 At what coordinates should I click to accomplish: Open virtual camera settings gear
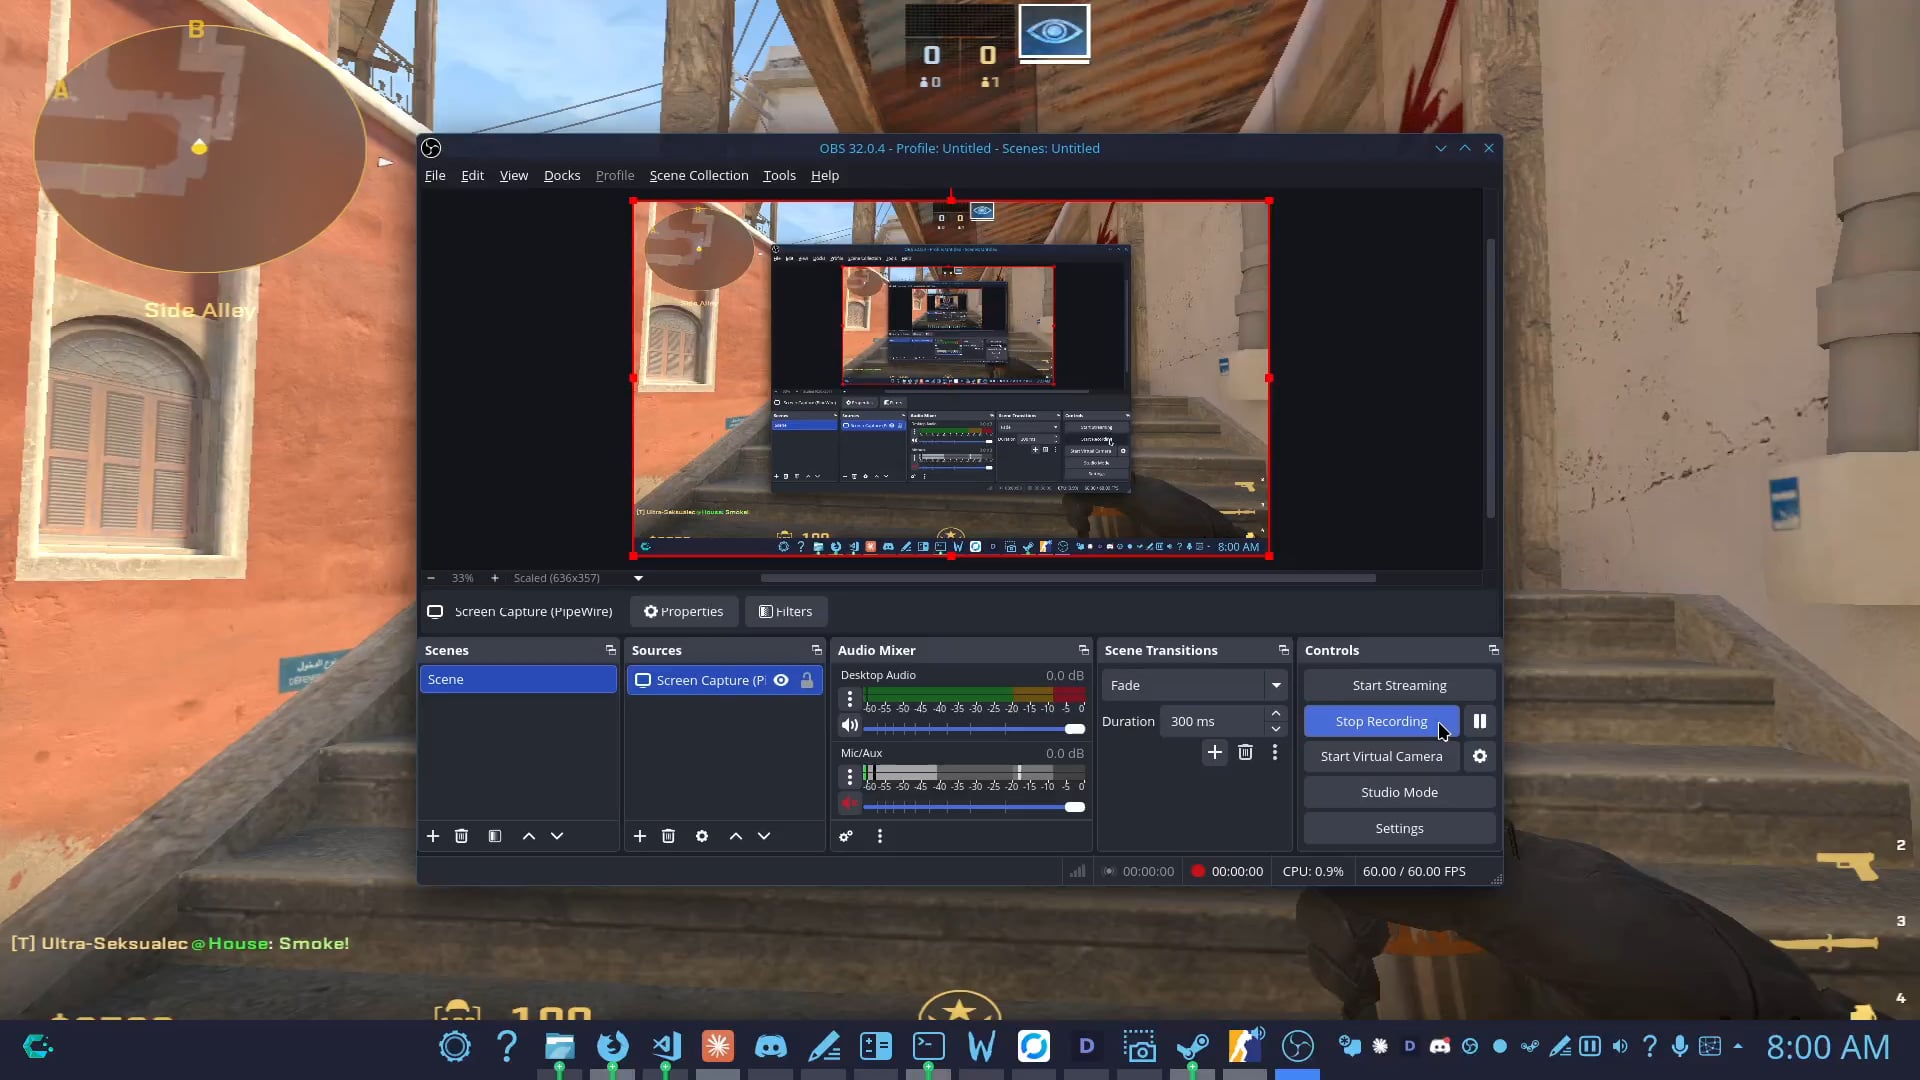1479,757
